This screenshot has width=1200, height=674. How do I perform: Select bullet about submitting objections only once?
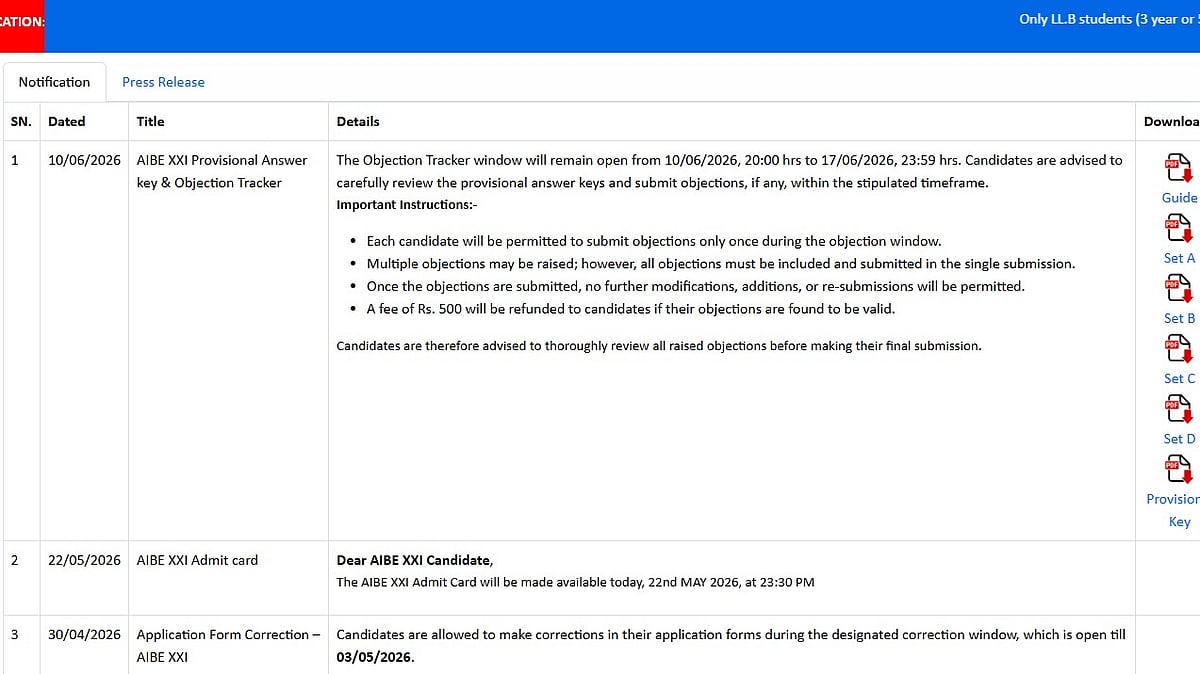(x=654, y=241)
